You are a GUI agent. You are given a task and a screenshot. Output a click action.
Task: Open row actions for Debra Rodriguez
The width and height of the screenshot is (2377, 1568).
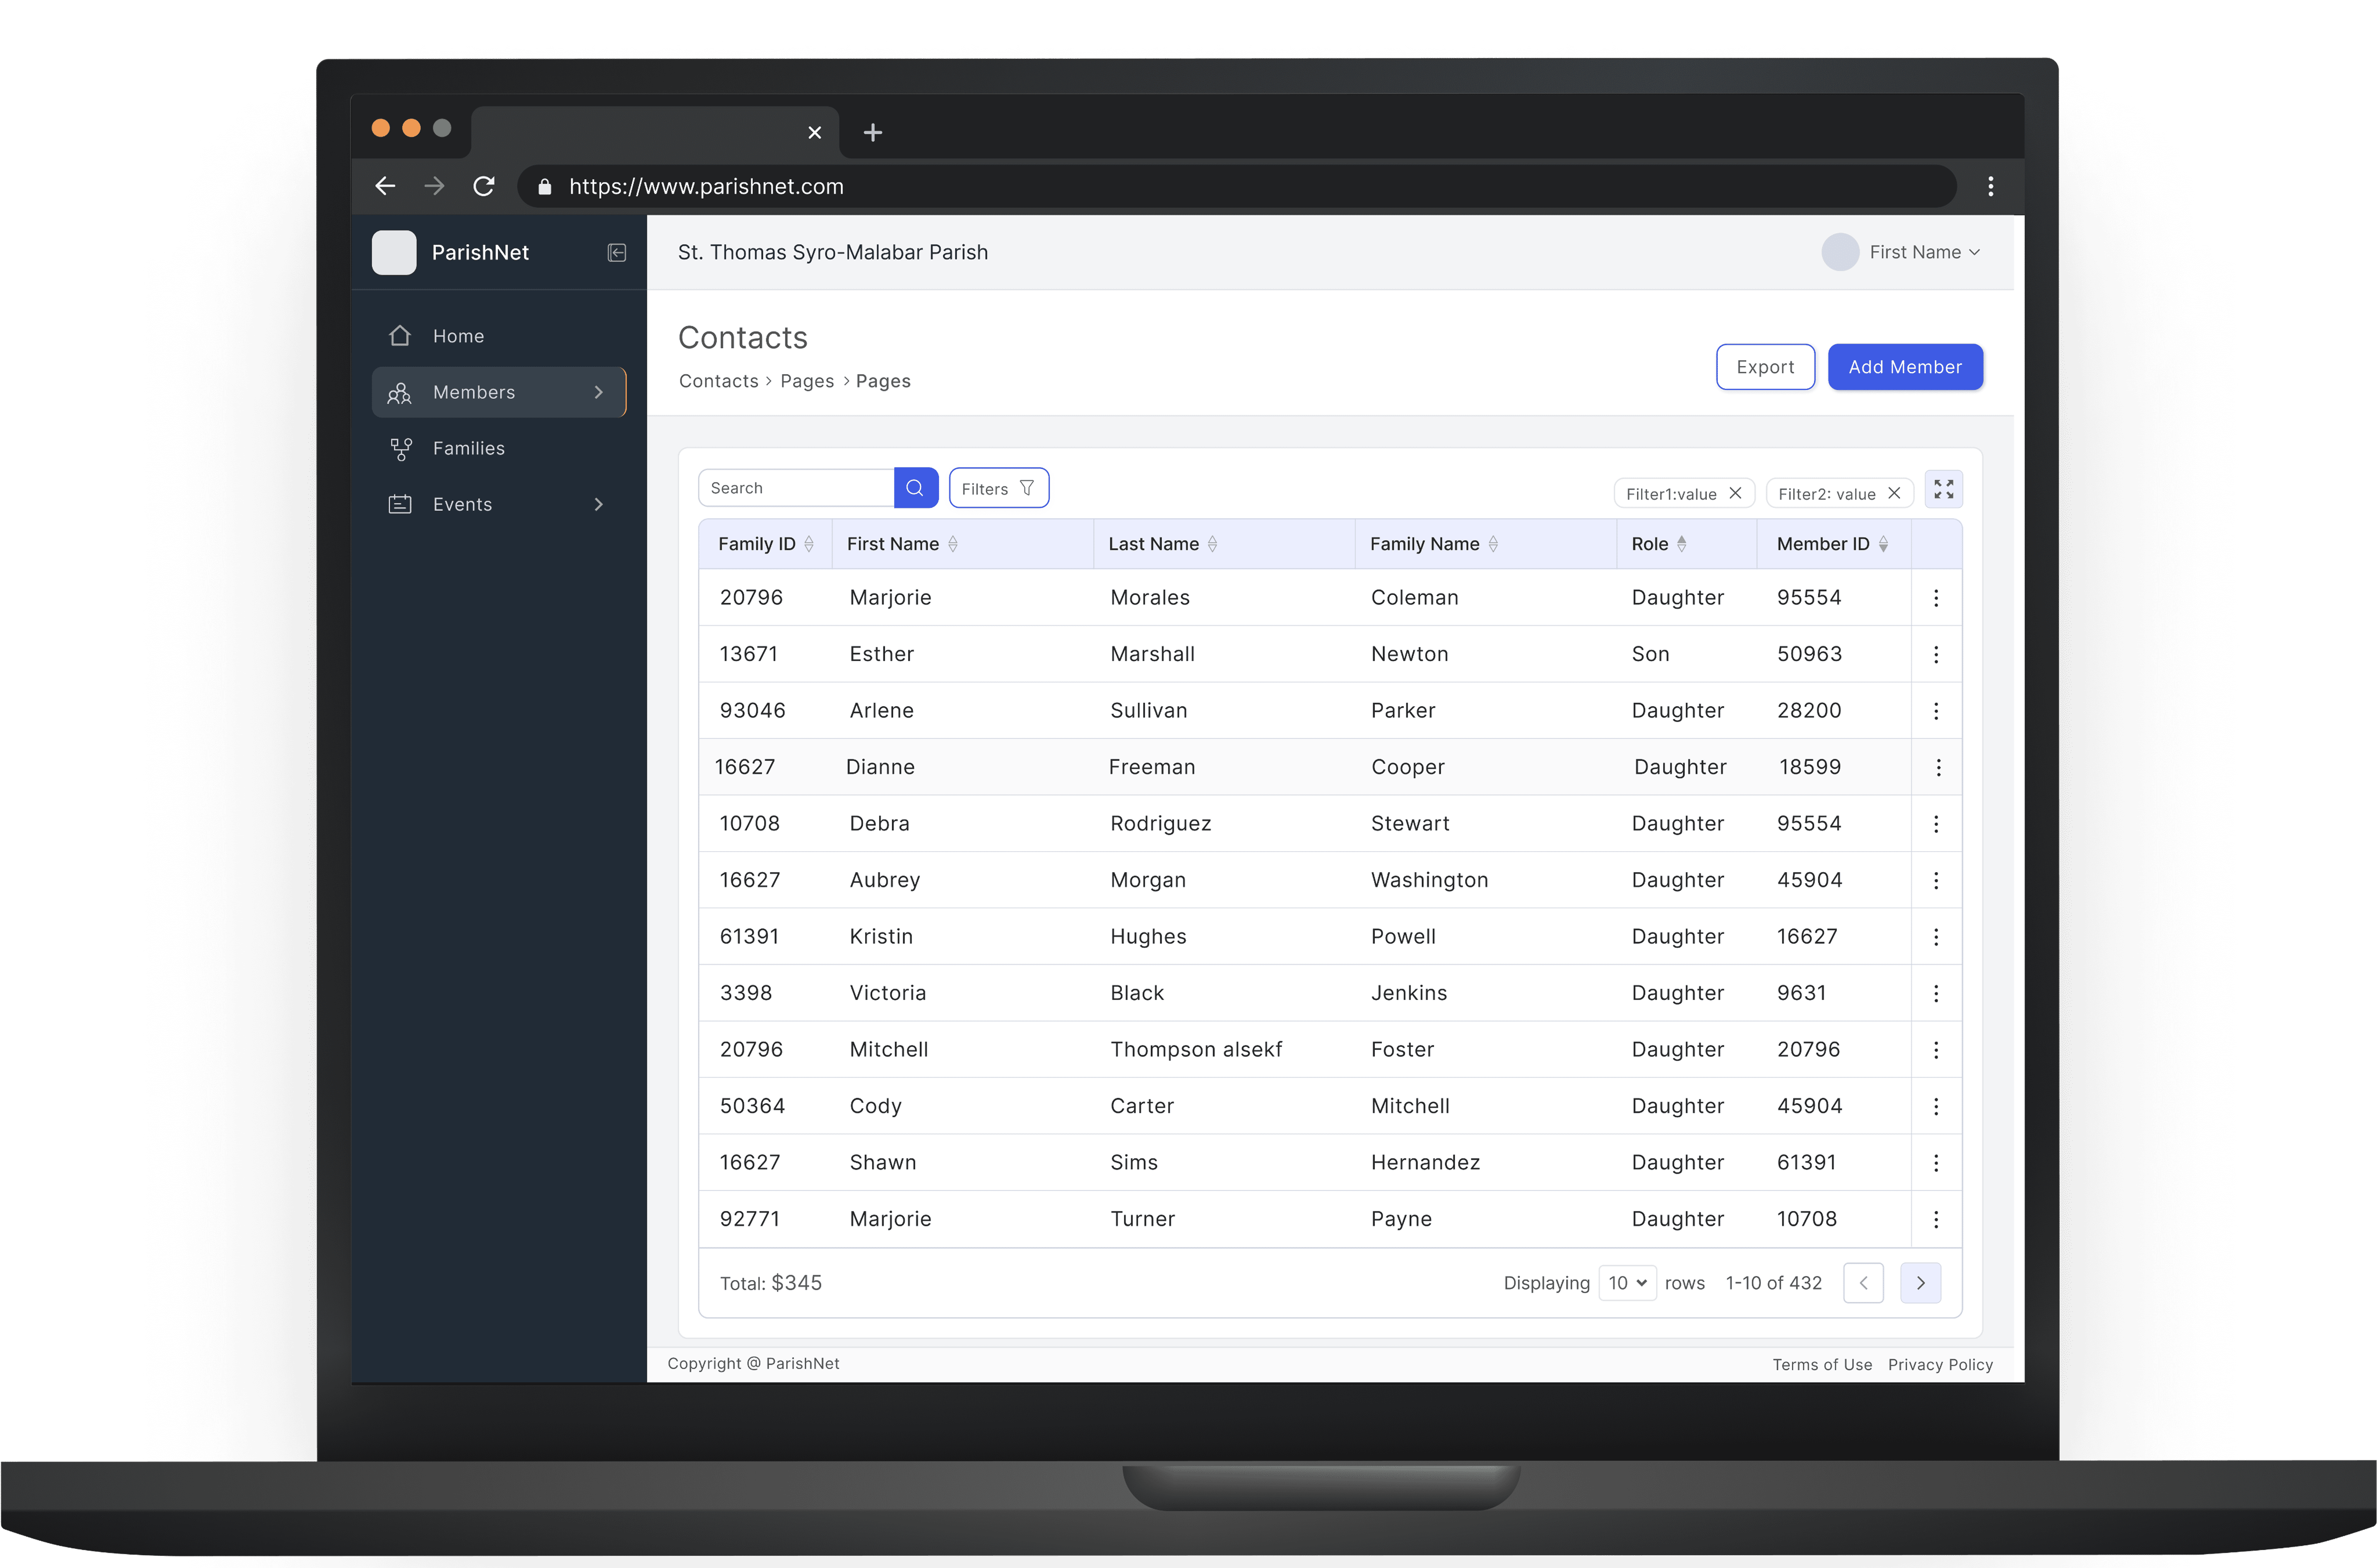1936,824
